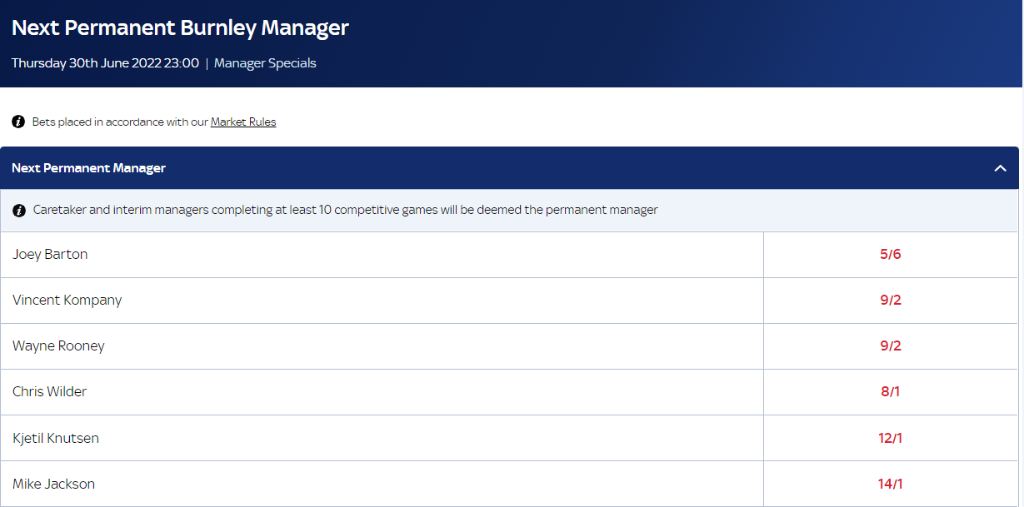Click the Mike Jackson name row
The image size is (1024, 507).
pos(382,484)
